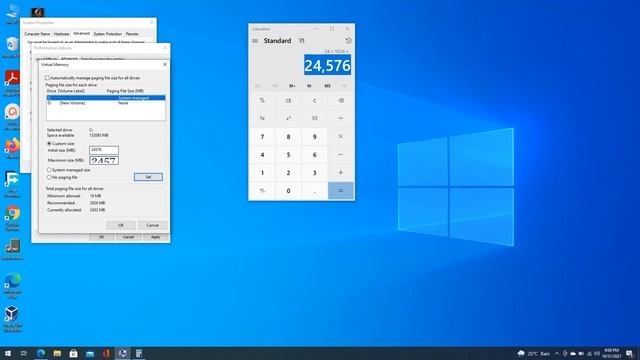Click the M+ memory add key
This screenshot has width=640, height=360.
(x=292, y=86)
